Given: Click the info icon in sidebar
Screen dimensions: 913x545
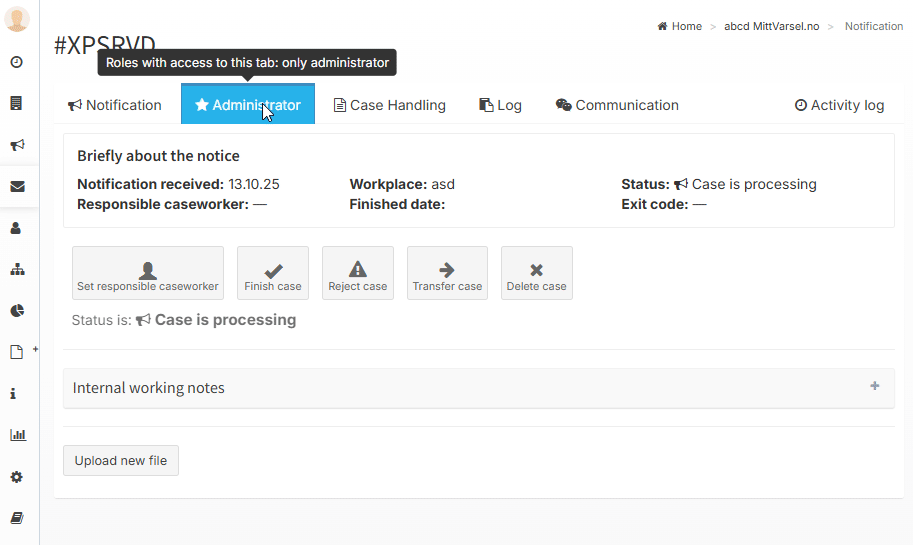Looking at the screenshot, I should pos(14,394).
